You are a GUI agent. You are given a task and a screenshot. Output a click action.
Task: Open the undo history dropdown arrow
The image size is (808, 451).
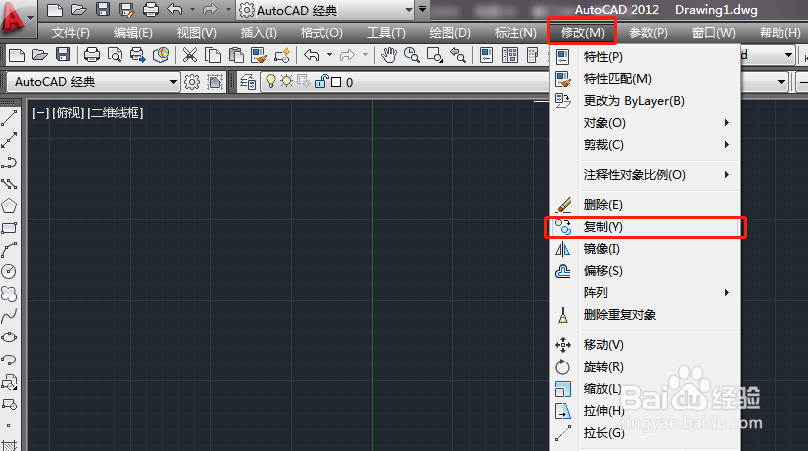click(329, 55)
